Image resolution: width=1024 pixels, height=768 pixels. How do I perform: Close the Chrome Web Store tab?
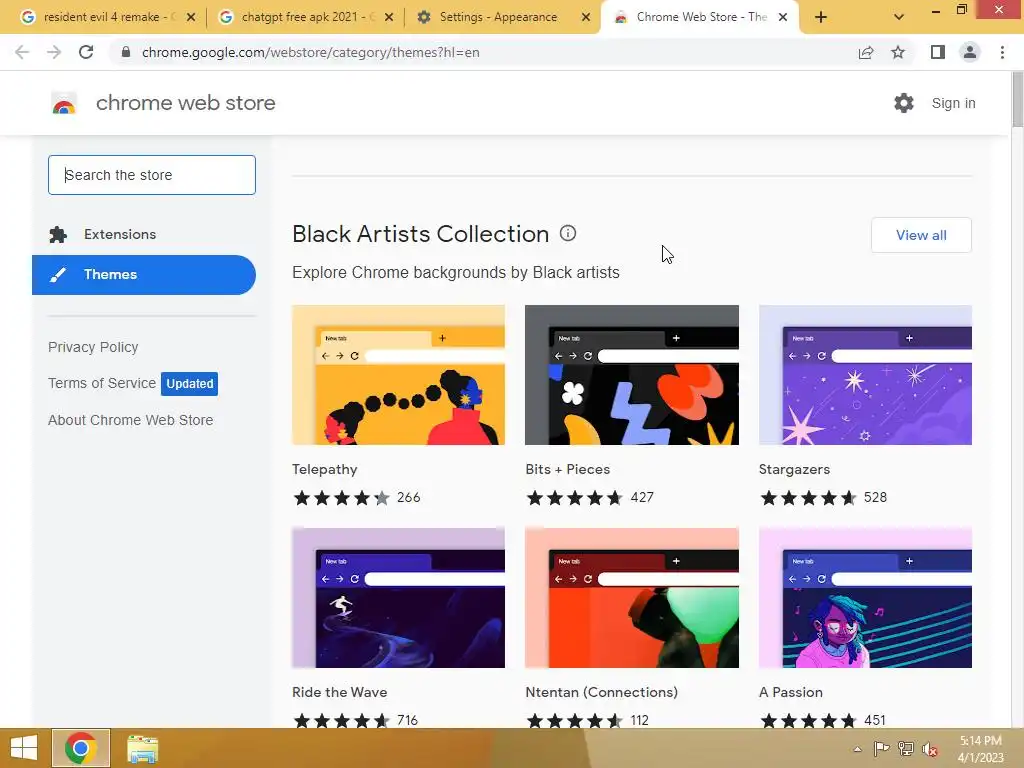click(783, 17)
